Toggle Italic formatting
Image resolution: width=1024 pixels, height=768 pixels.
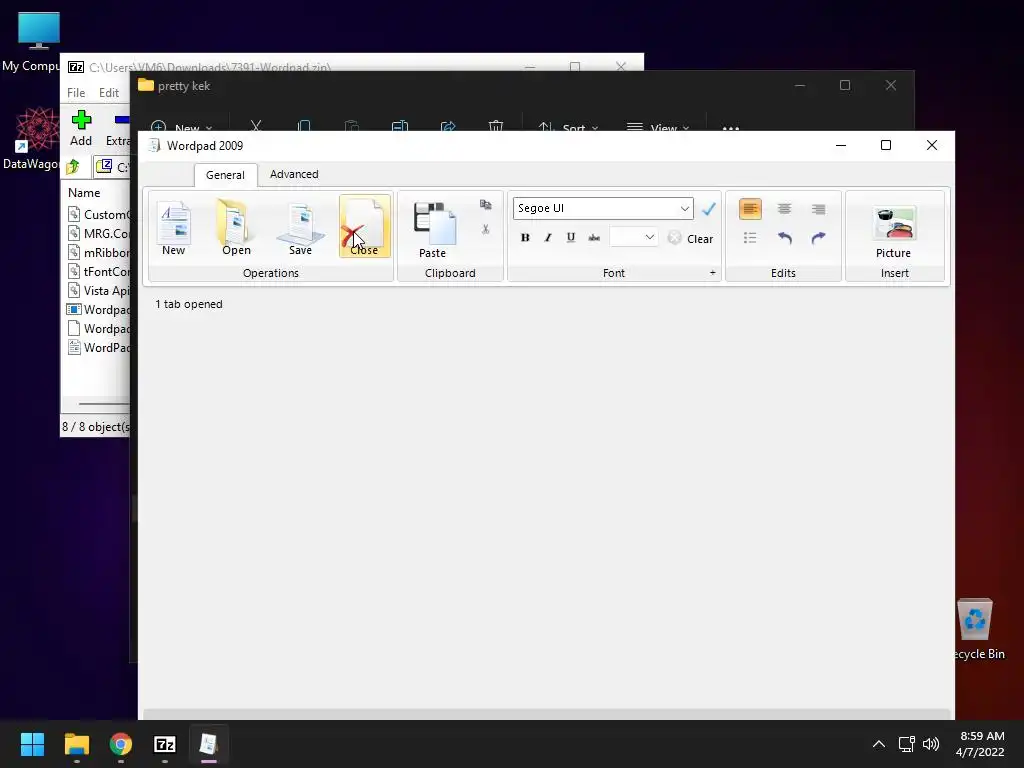tap(548, 238)
